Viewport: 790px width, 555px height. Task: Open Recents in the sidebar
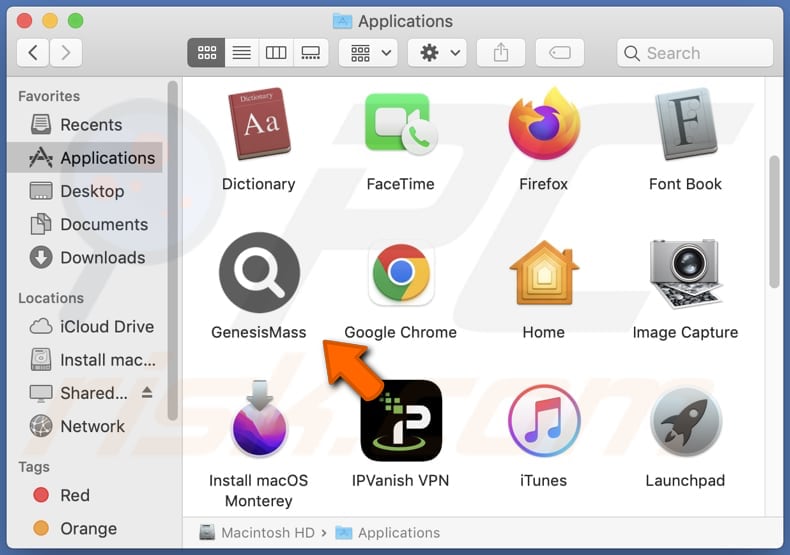[x=85, y=124]
